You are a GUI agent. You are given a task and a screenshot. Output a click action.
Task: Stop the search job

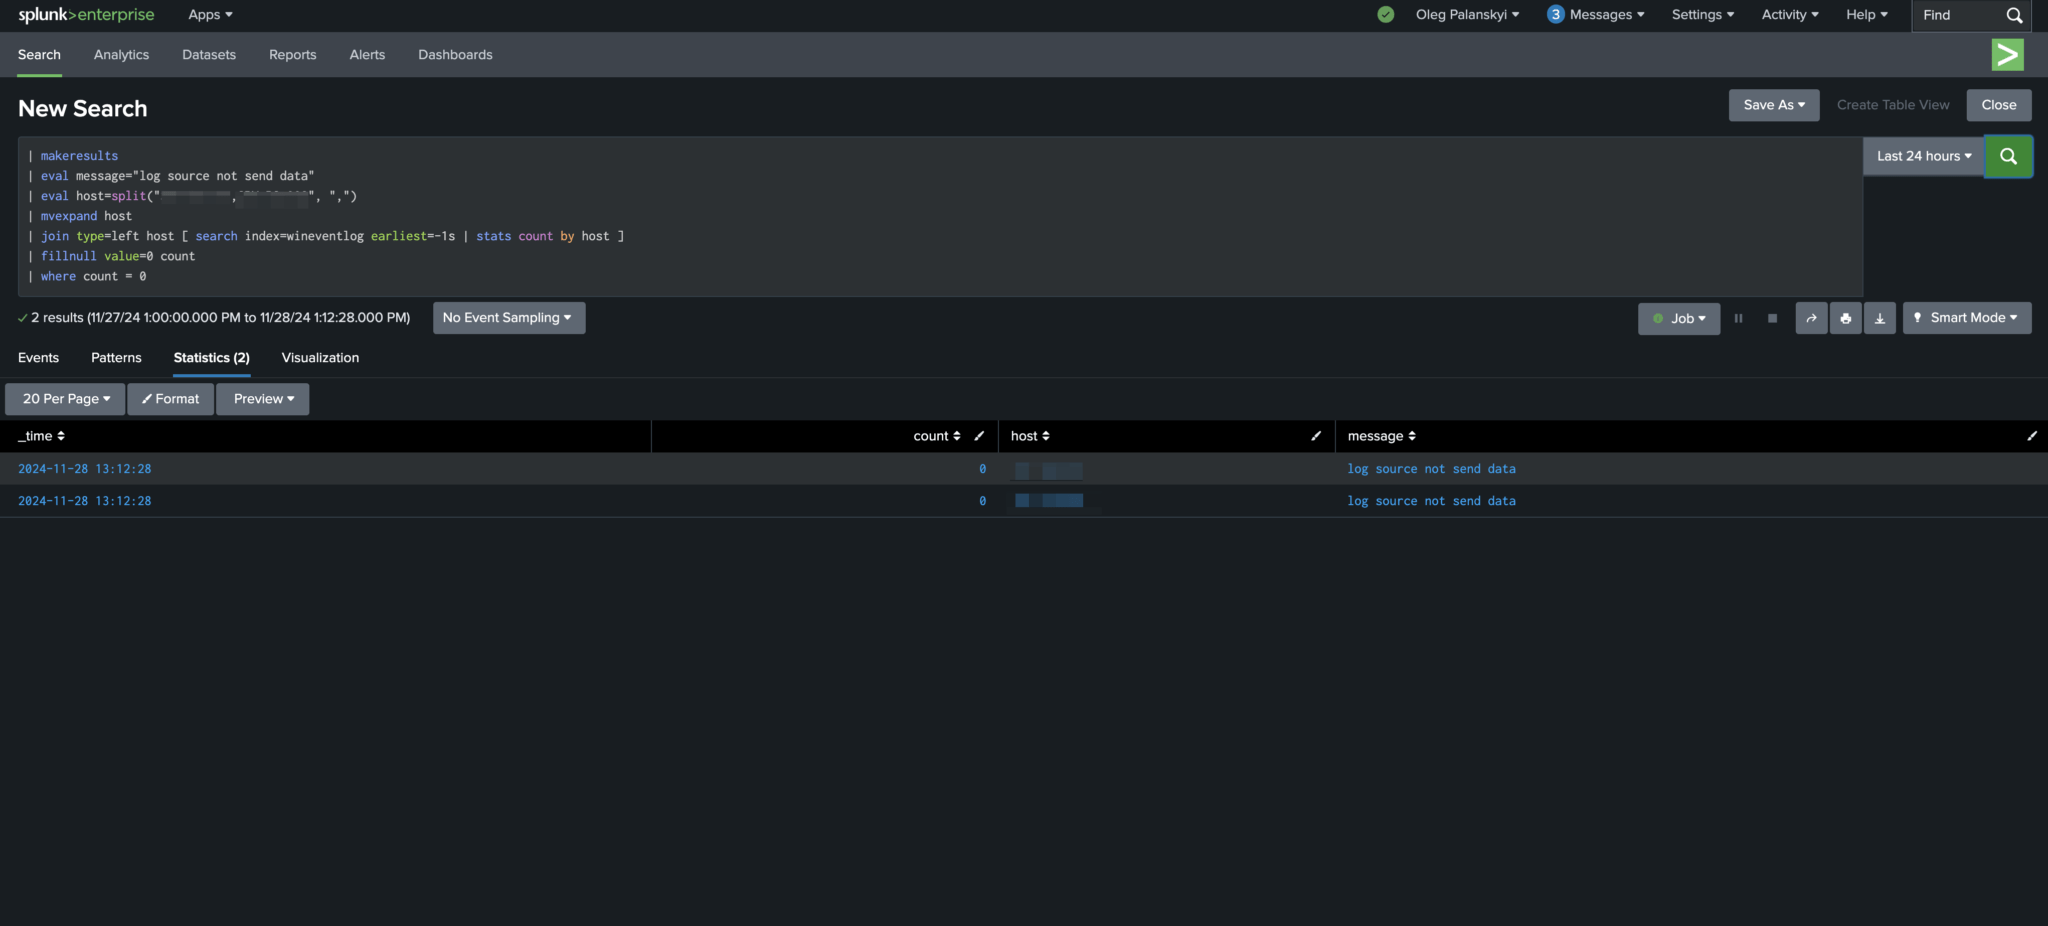click(1773, 317)
